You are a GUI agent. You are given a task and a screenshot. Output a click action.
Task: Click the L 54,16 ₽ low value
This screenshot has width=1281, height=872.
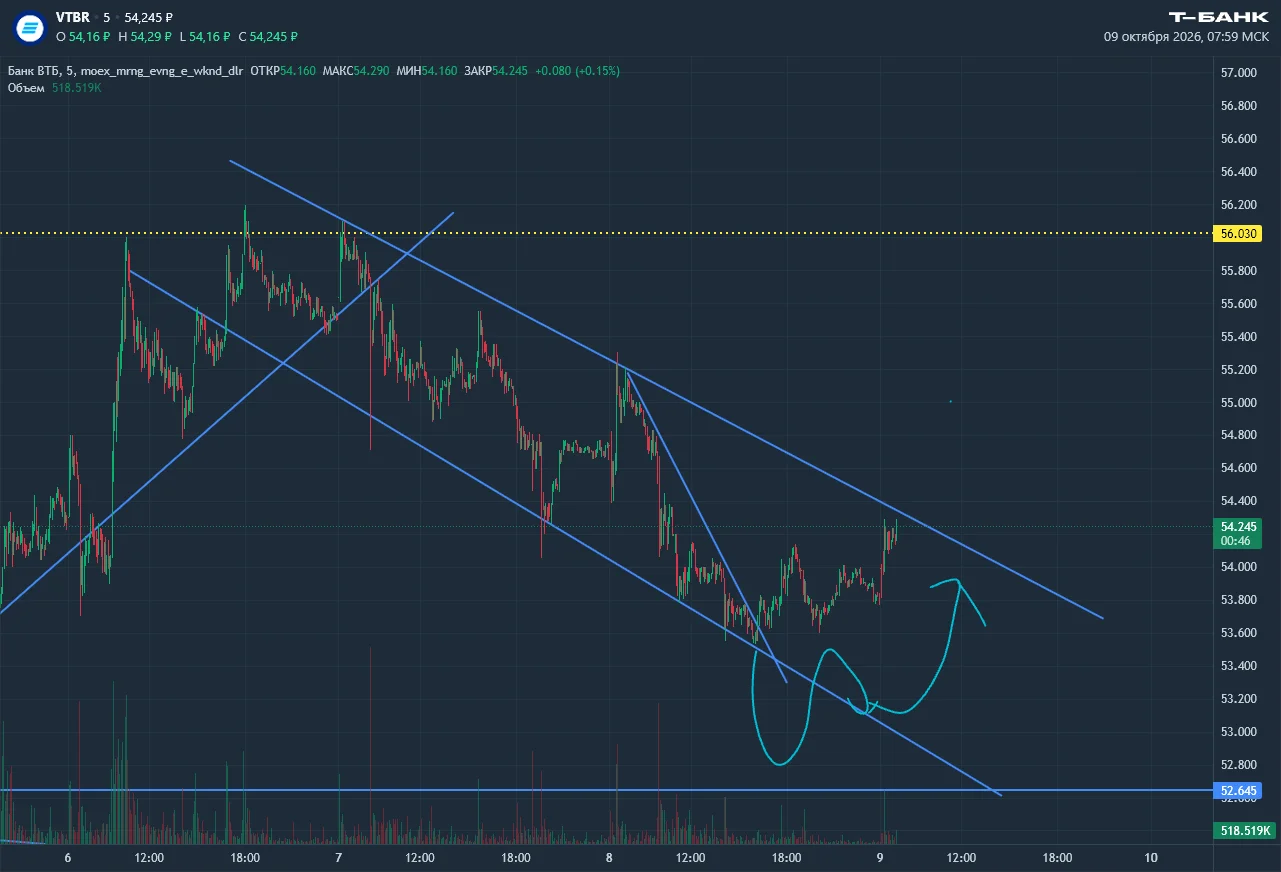204,36
